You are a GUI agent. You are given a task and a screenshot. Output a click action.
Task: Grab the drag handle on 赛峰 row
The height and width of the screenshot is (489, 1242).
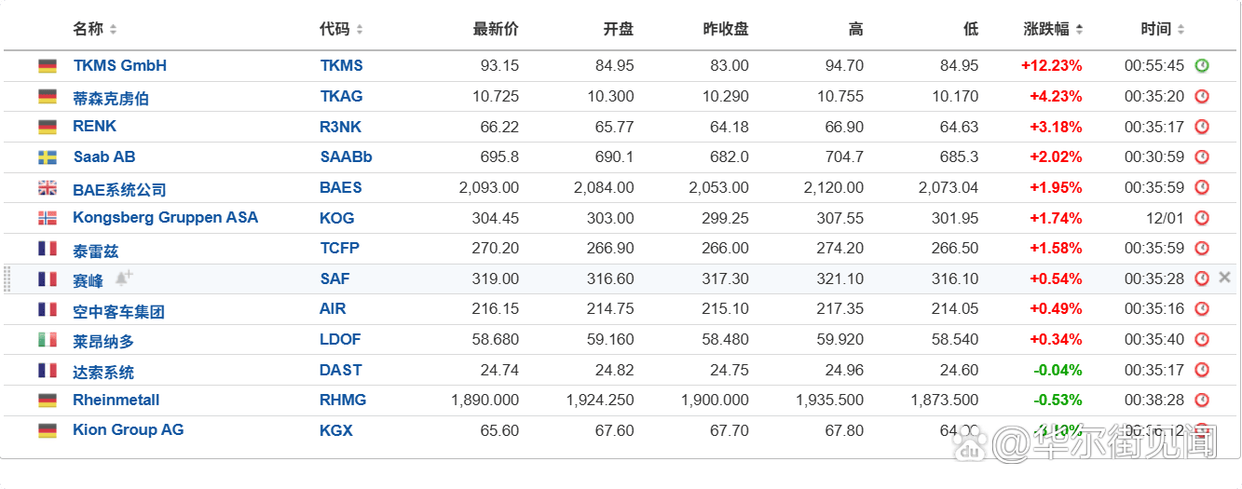click(x=8, y=278)
